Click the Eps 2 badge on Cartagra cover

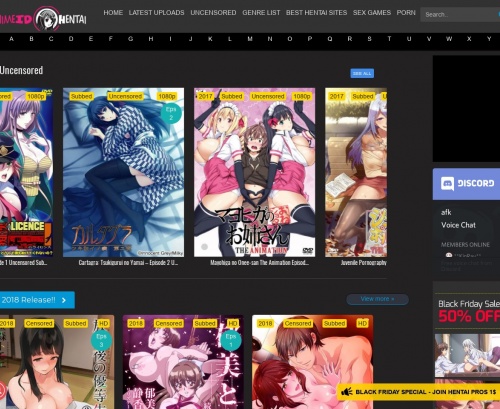click(x=171, y=113)
